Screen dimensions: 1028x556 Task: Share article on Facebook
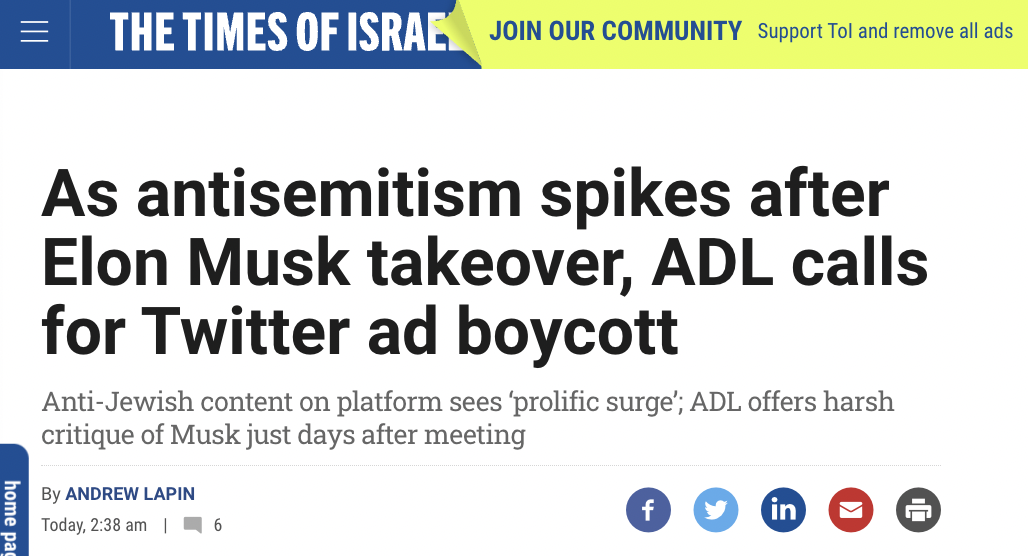[x=648, y=510]
